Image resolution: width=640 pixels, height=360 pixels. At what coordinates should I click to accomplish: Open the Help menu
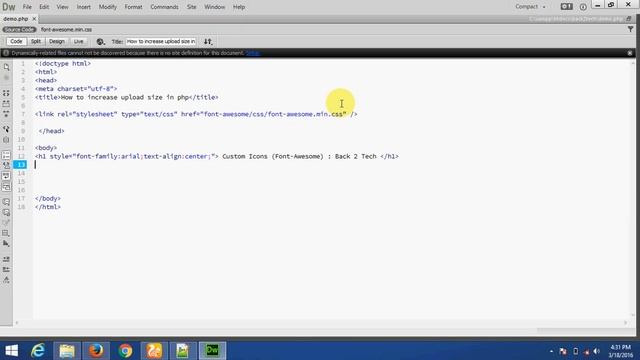click(x=239, y=7)
